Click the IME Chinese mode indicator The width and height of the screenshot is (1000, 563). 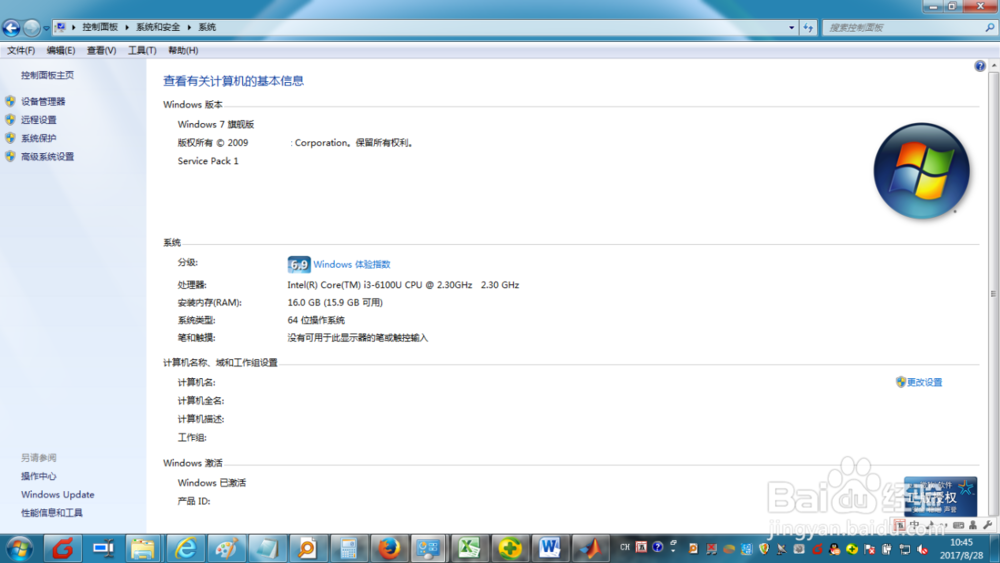point(915,525)
